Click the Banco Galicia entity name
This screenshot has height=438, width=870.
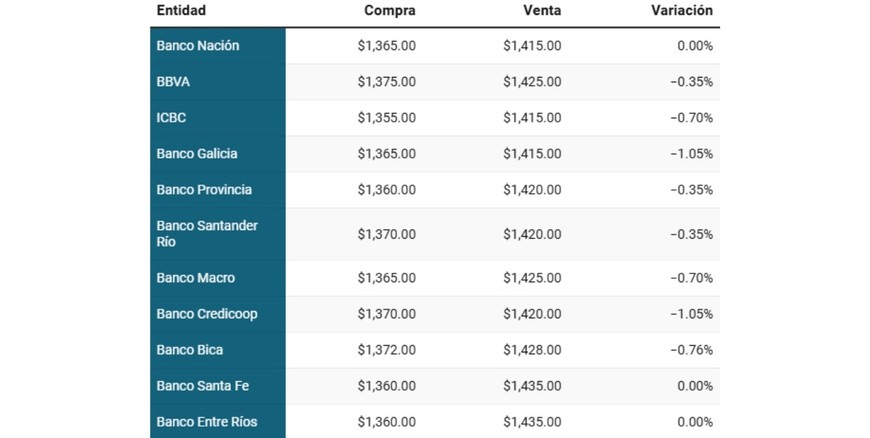pos(197,154)
